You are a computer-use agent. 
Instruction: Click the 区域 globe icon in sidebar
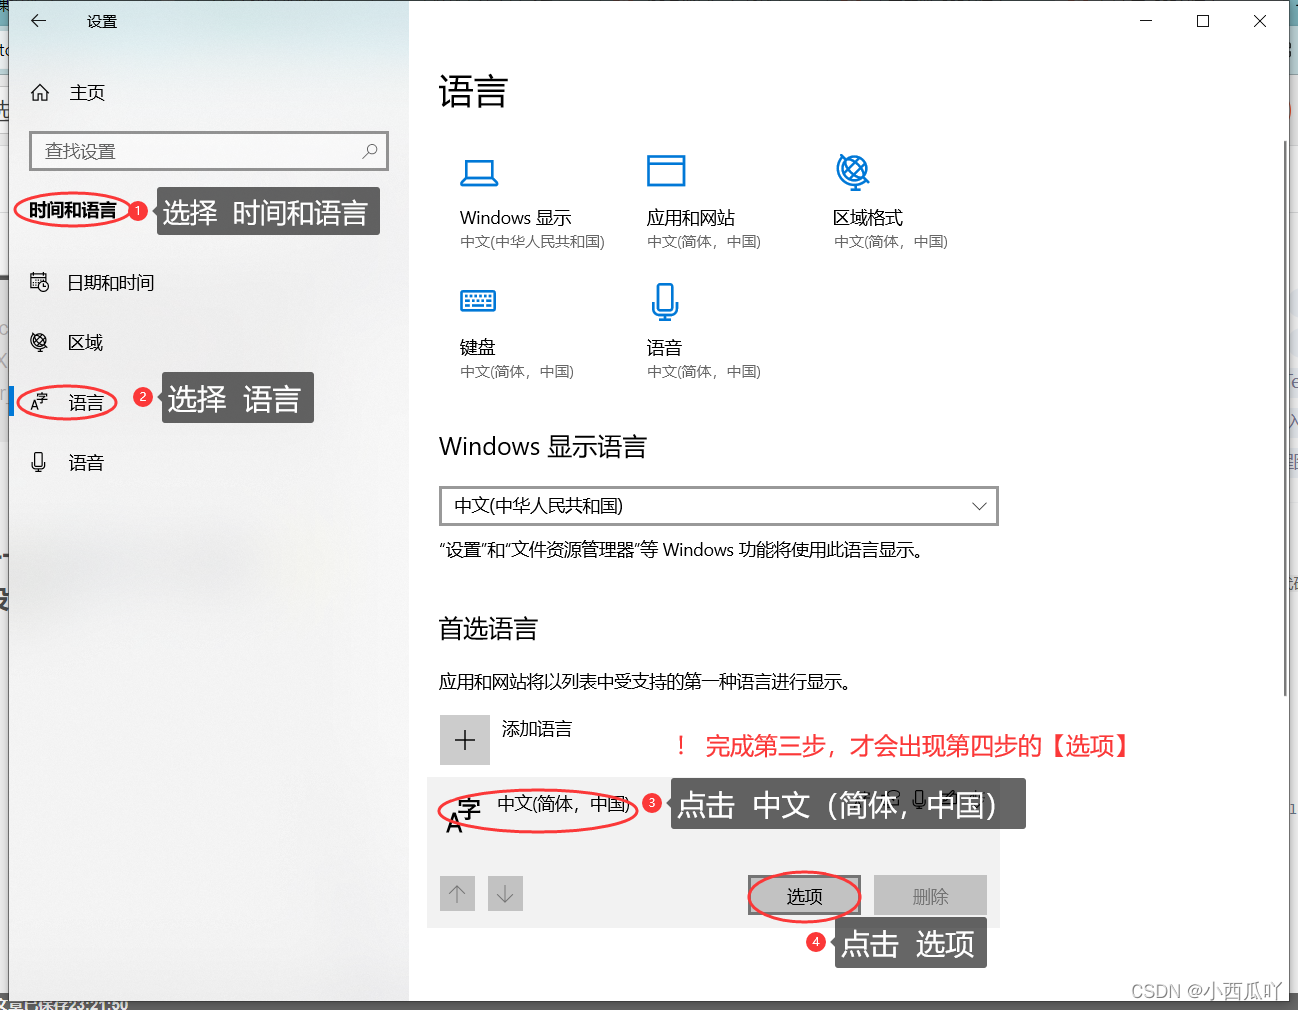click(39, 342)
